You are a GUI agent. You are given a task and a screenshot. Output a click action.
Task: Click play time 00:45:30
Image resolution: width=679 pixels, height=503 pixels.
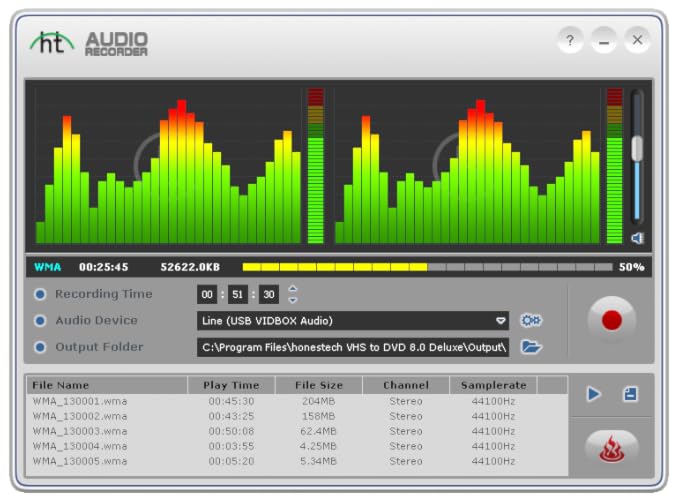[x=231, y=401]
